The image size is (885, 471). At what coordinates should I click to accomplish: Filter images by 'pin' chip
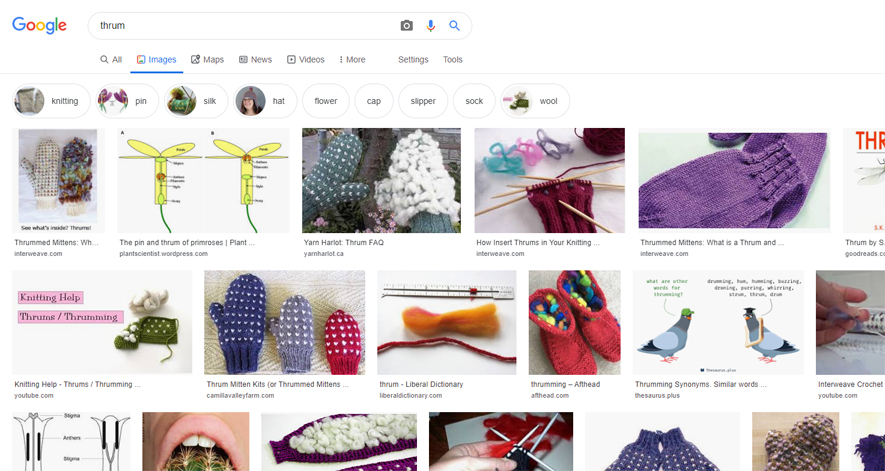click(127, 101)
